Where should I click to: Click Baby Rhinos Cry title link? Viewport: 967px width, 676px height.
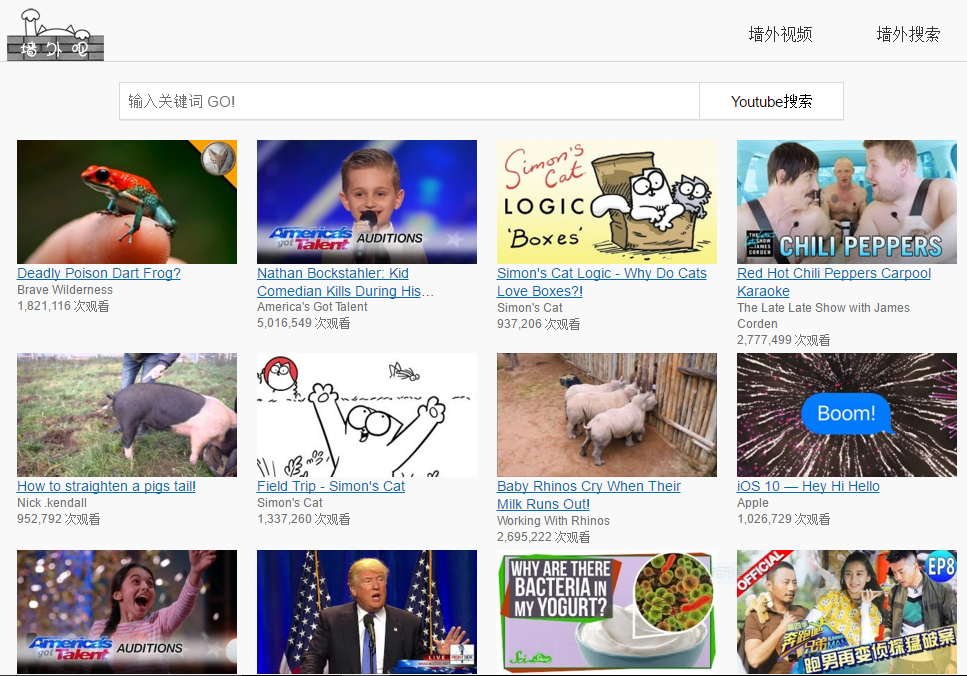(x=588, y=495)
